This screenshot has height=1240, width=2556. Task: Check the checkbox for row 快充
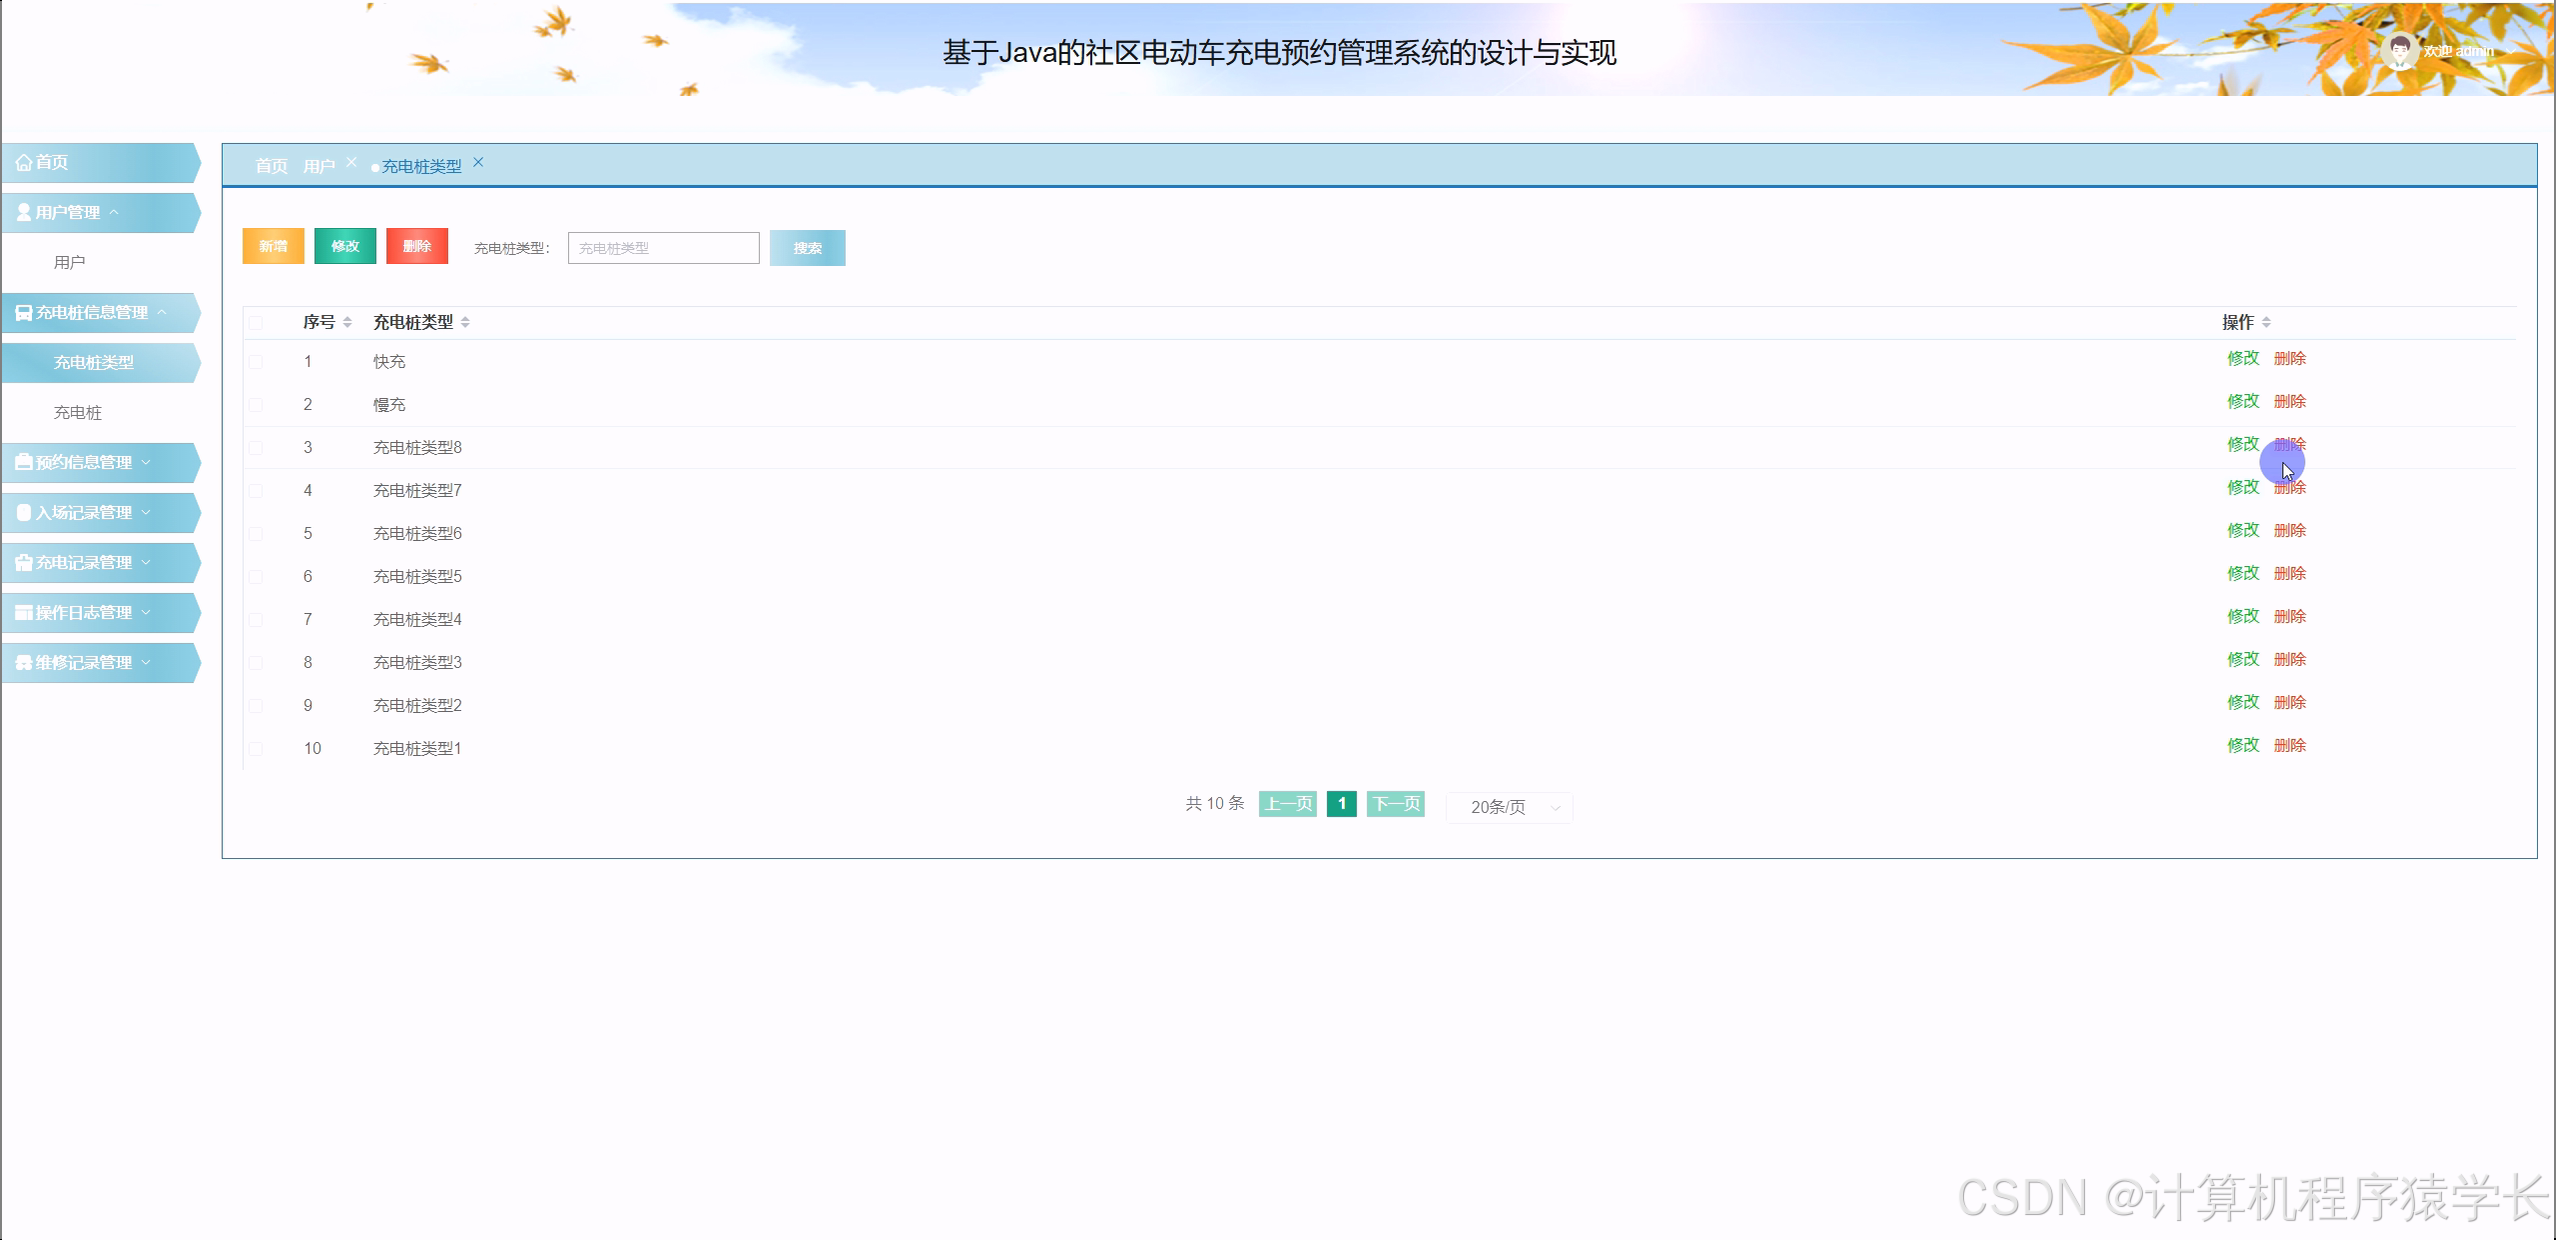point(256,362)
